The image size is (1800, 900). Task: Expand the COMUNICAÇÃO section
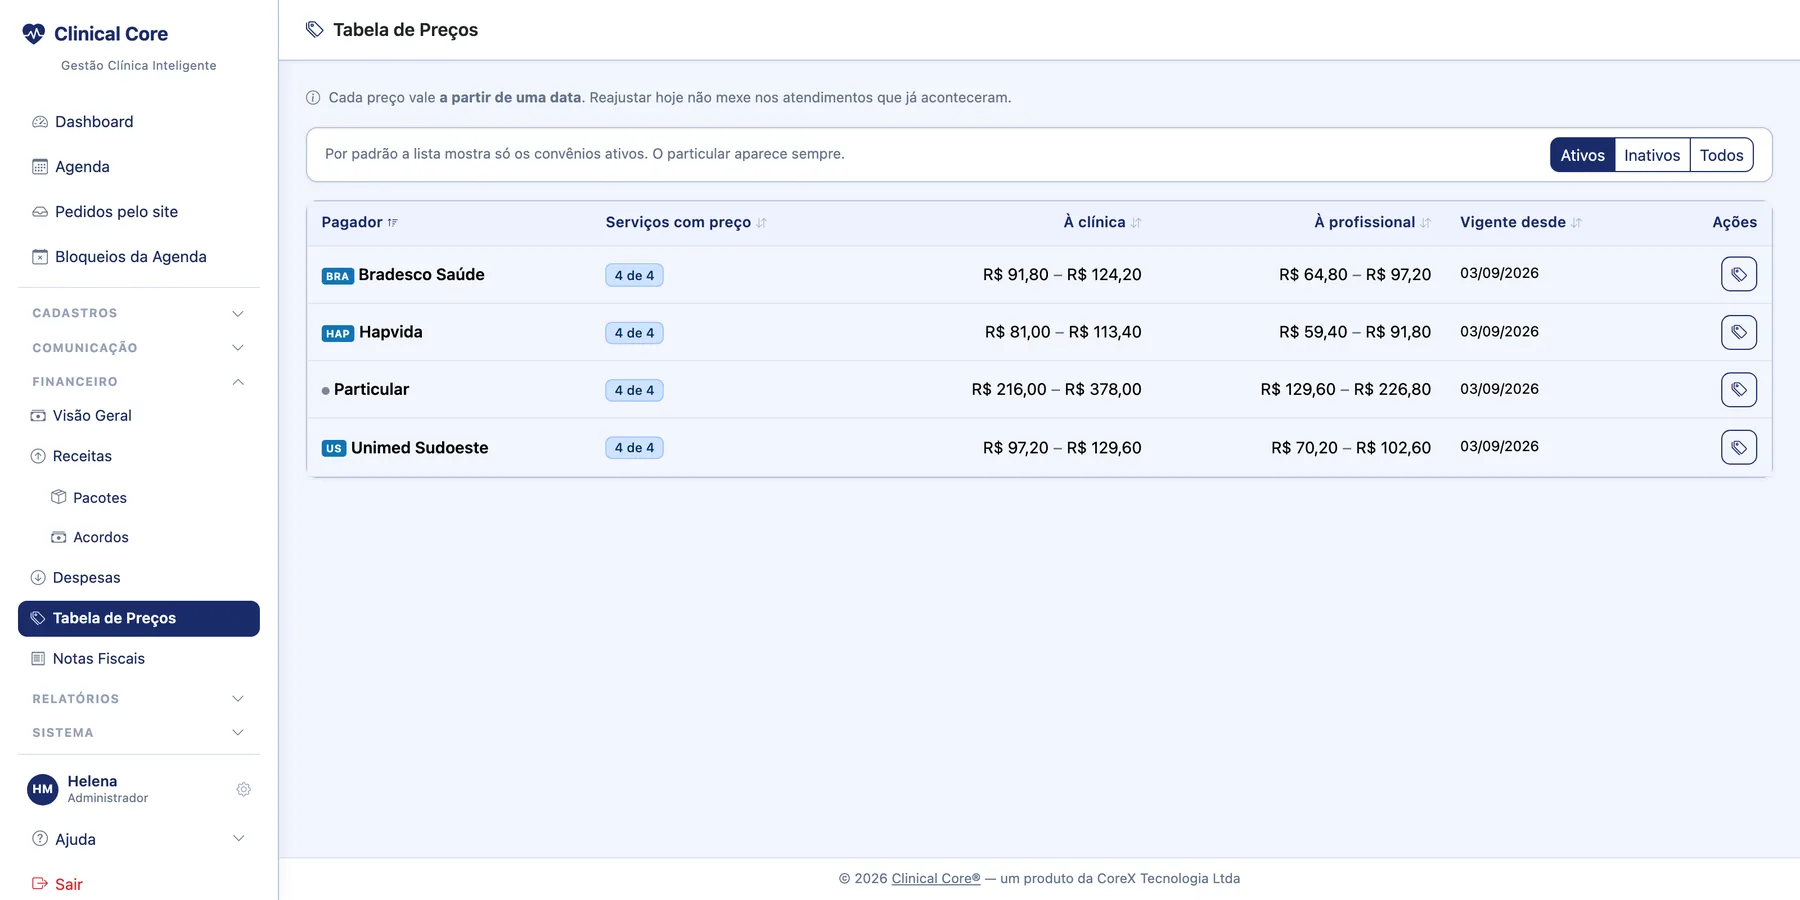pos(139,348)
